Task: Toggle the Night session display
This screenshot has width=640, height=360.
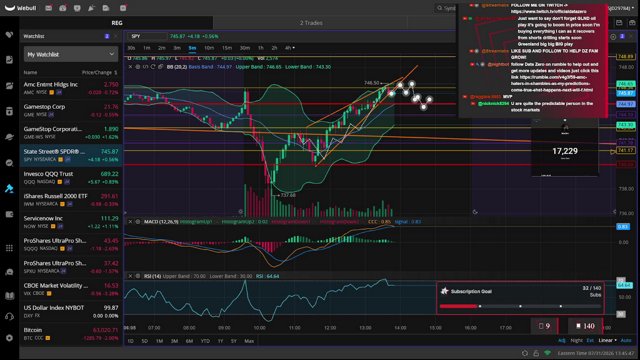Action: click(576, 340)
